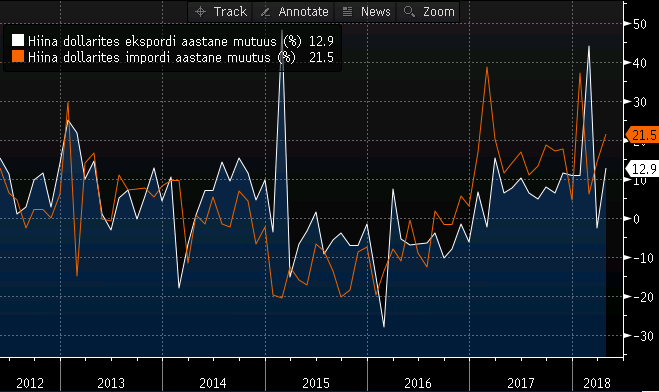Select the Track toolbar button
This screenshot has height=392, width=659.
click(220, 12)
